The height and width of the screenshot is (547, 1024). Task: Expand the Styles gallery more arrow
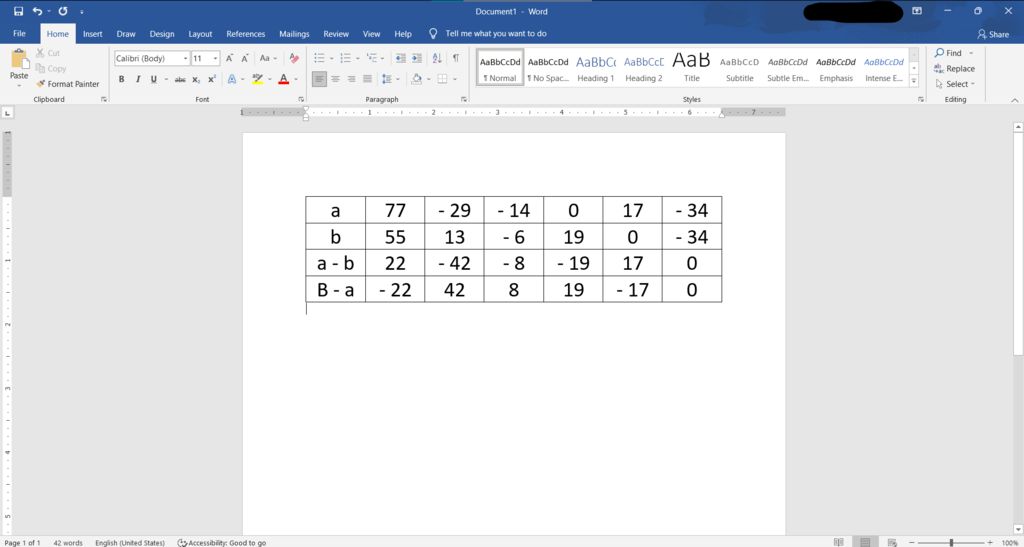point(914,82)
